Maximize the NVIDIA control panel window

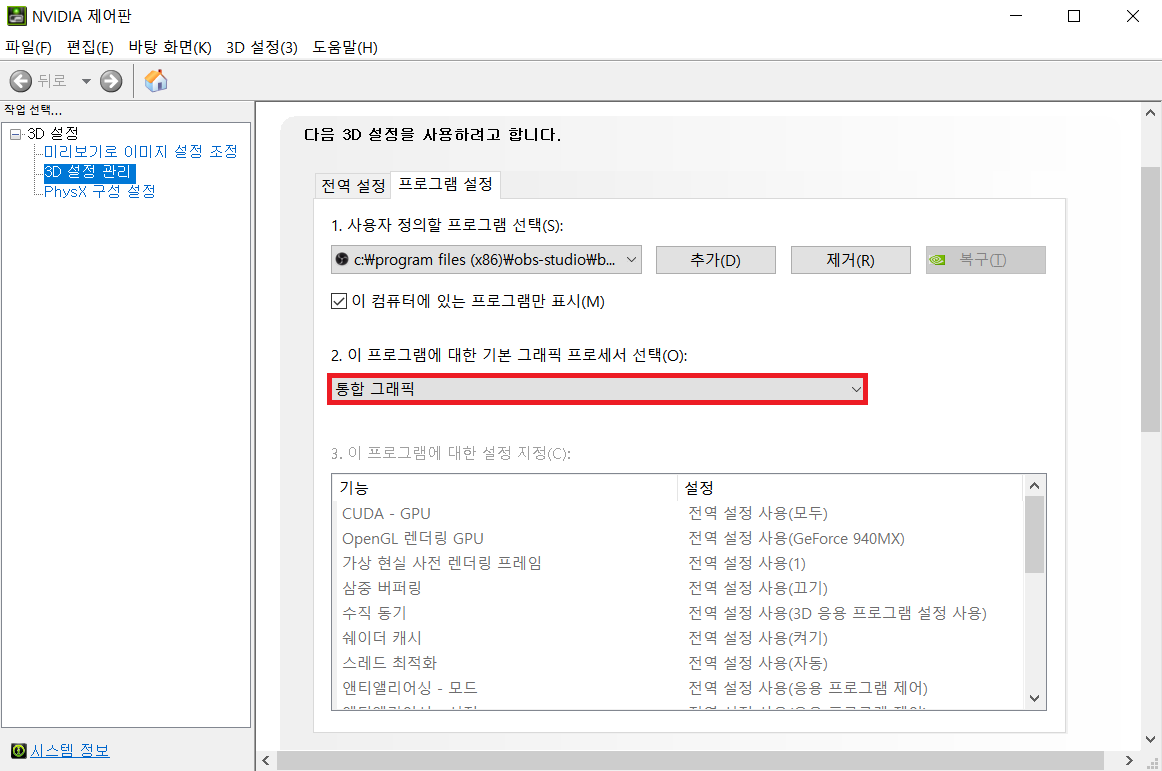coord(1074,16)
